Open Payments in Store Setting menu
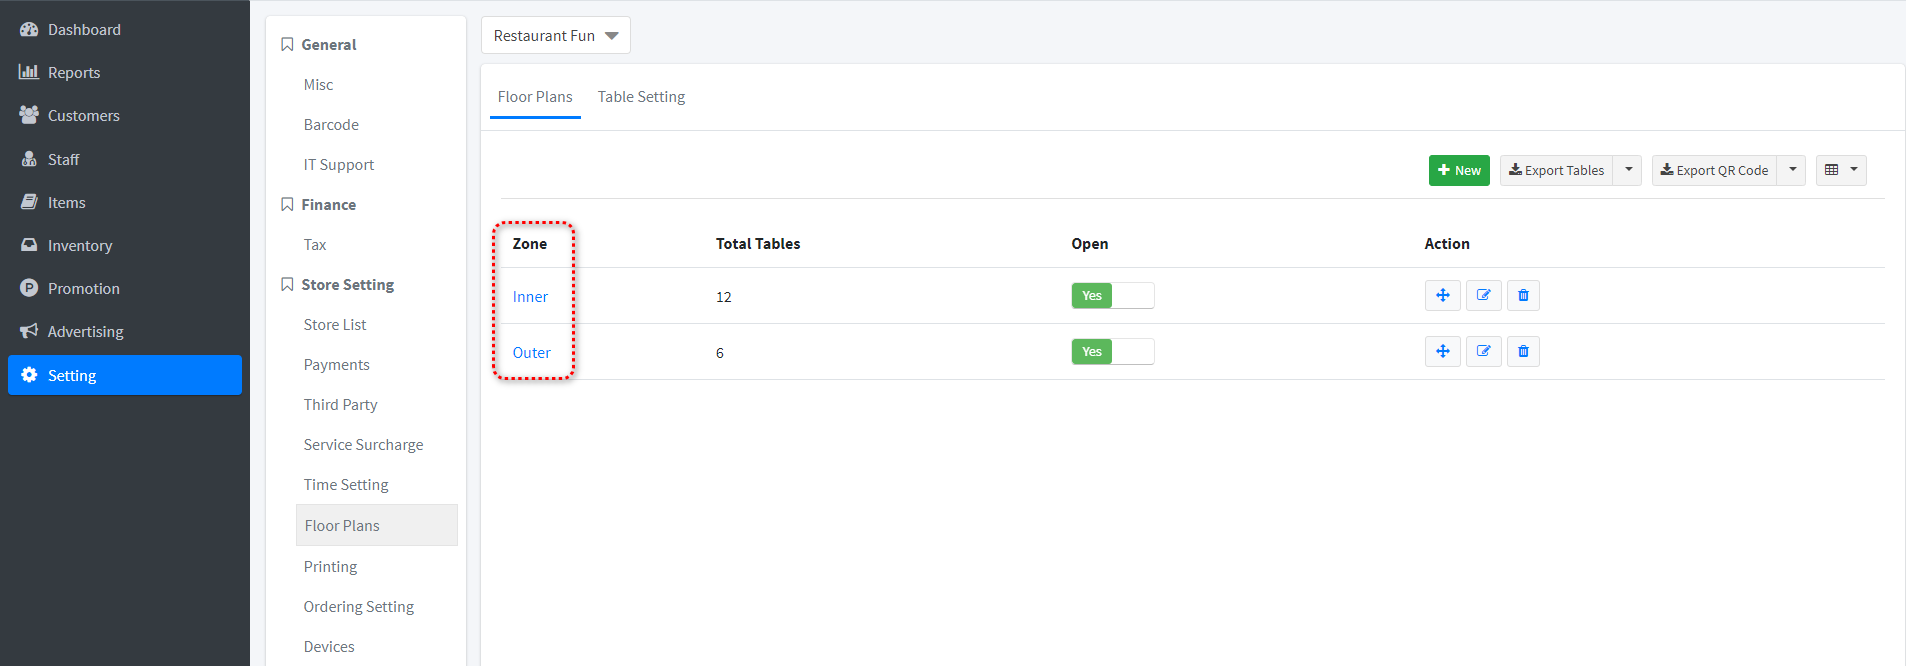The height and width of the screenshot is (666, 1906). pos(336,365)
